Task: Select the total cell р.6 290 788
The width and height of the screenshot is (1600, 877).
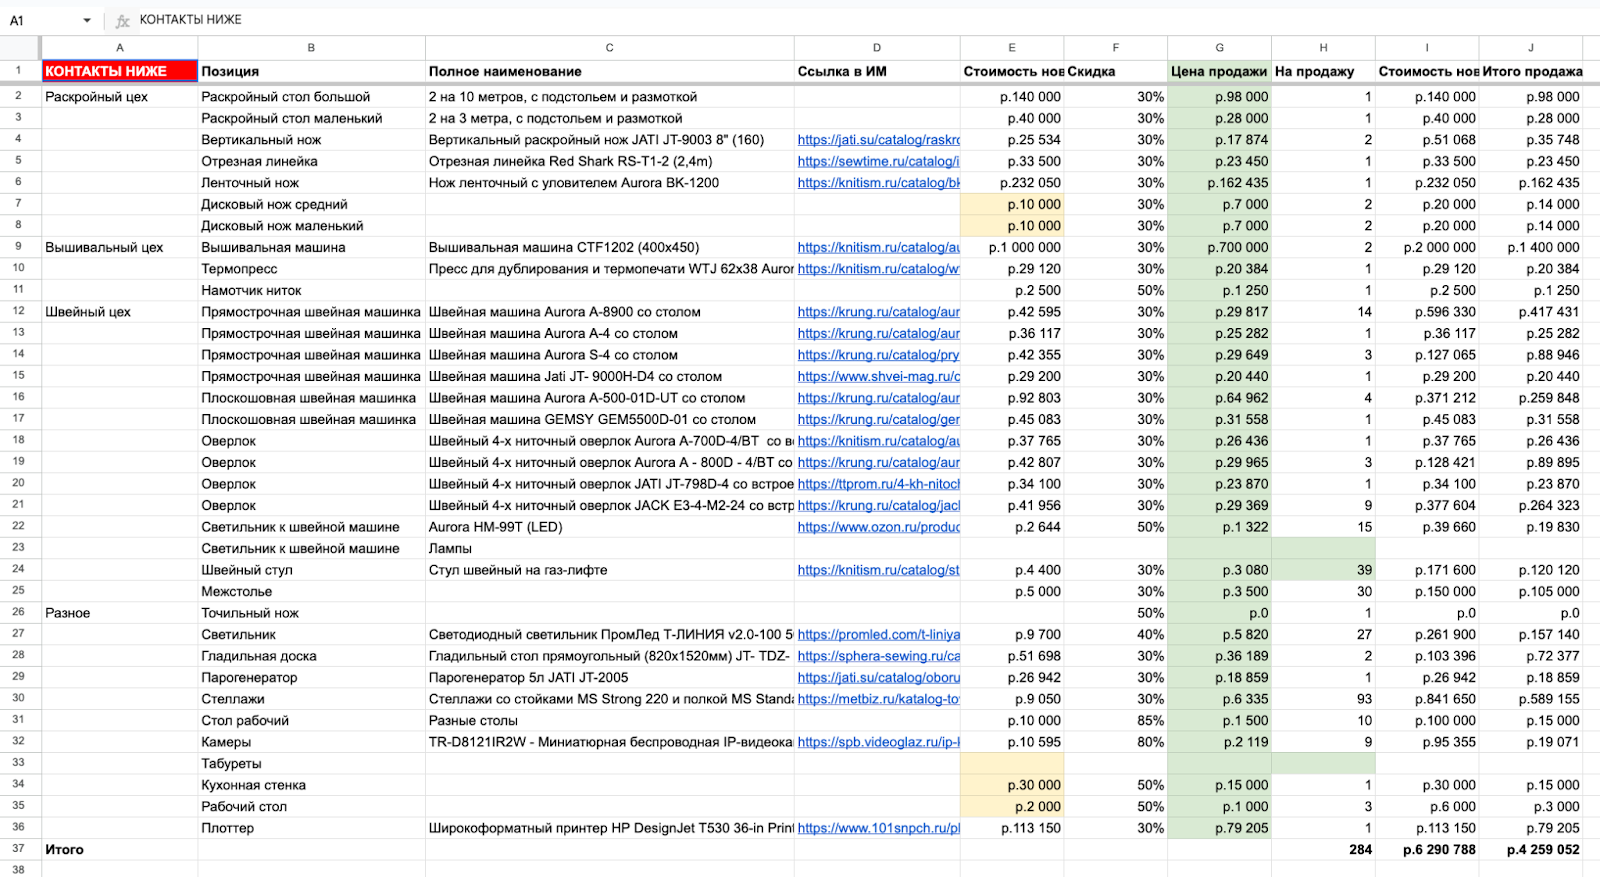Action: click(x=1428, y=849)
